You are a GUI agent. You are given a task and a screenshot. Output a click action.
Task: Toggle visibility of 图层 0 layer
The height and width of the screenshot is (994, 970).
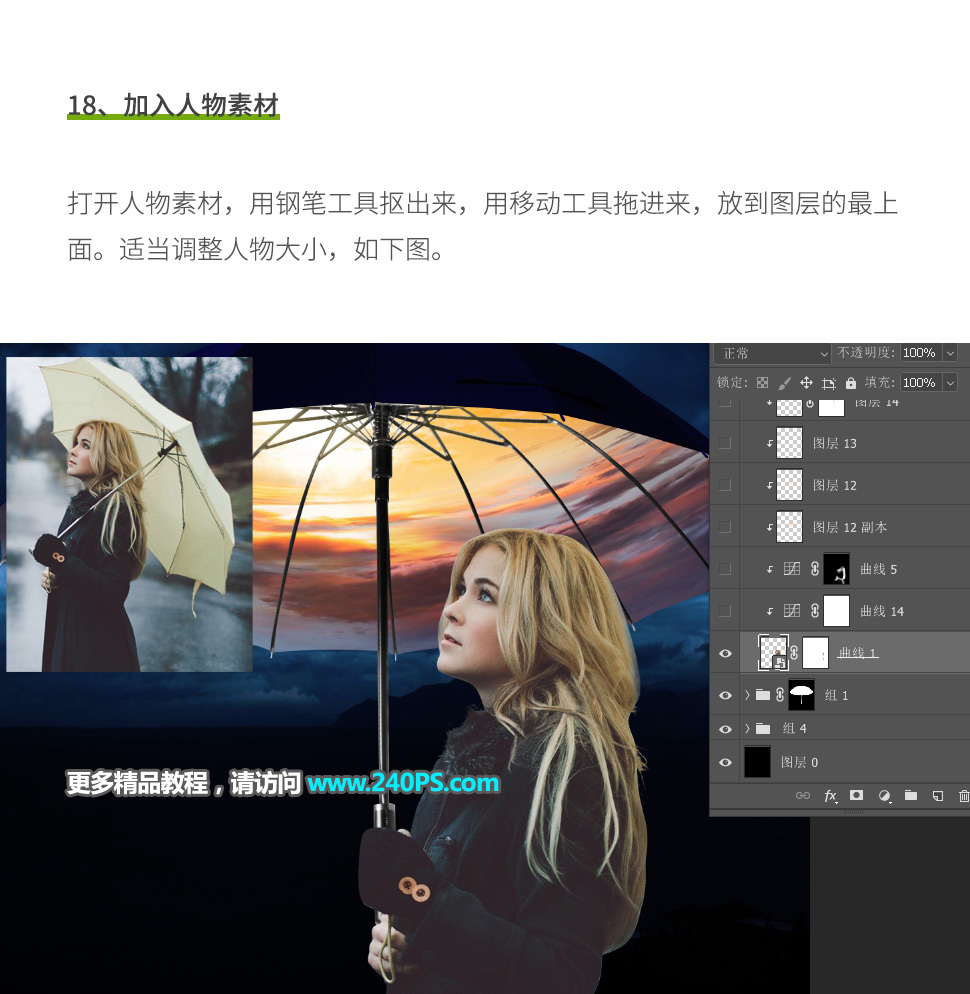[724, 762]
